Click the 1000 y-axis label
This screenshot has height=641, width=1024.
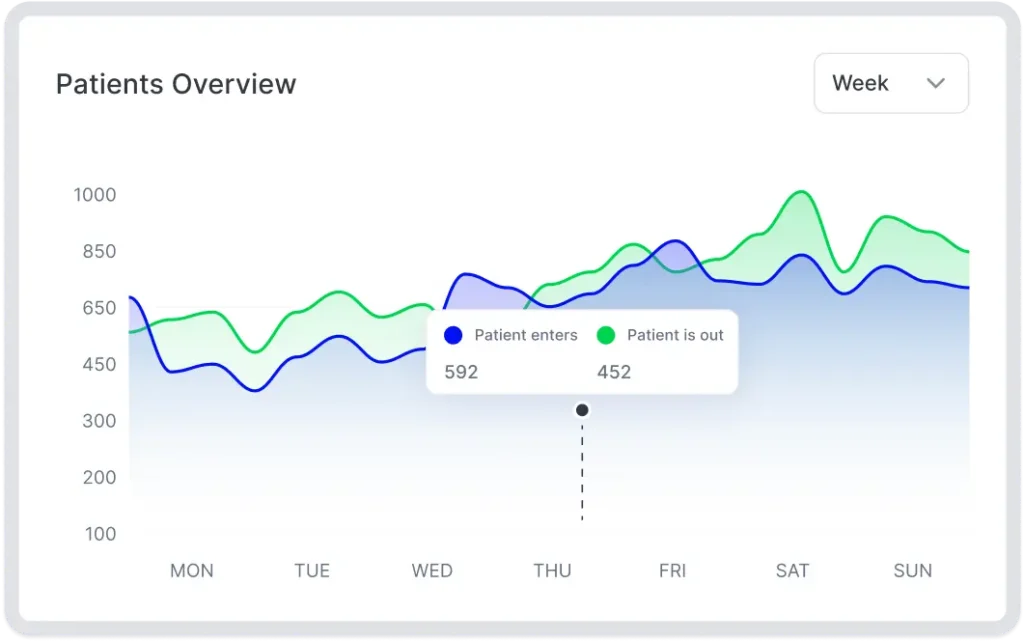95,195
